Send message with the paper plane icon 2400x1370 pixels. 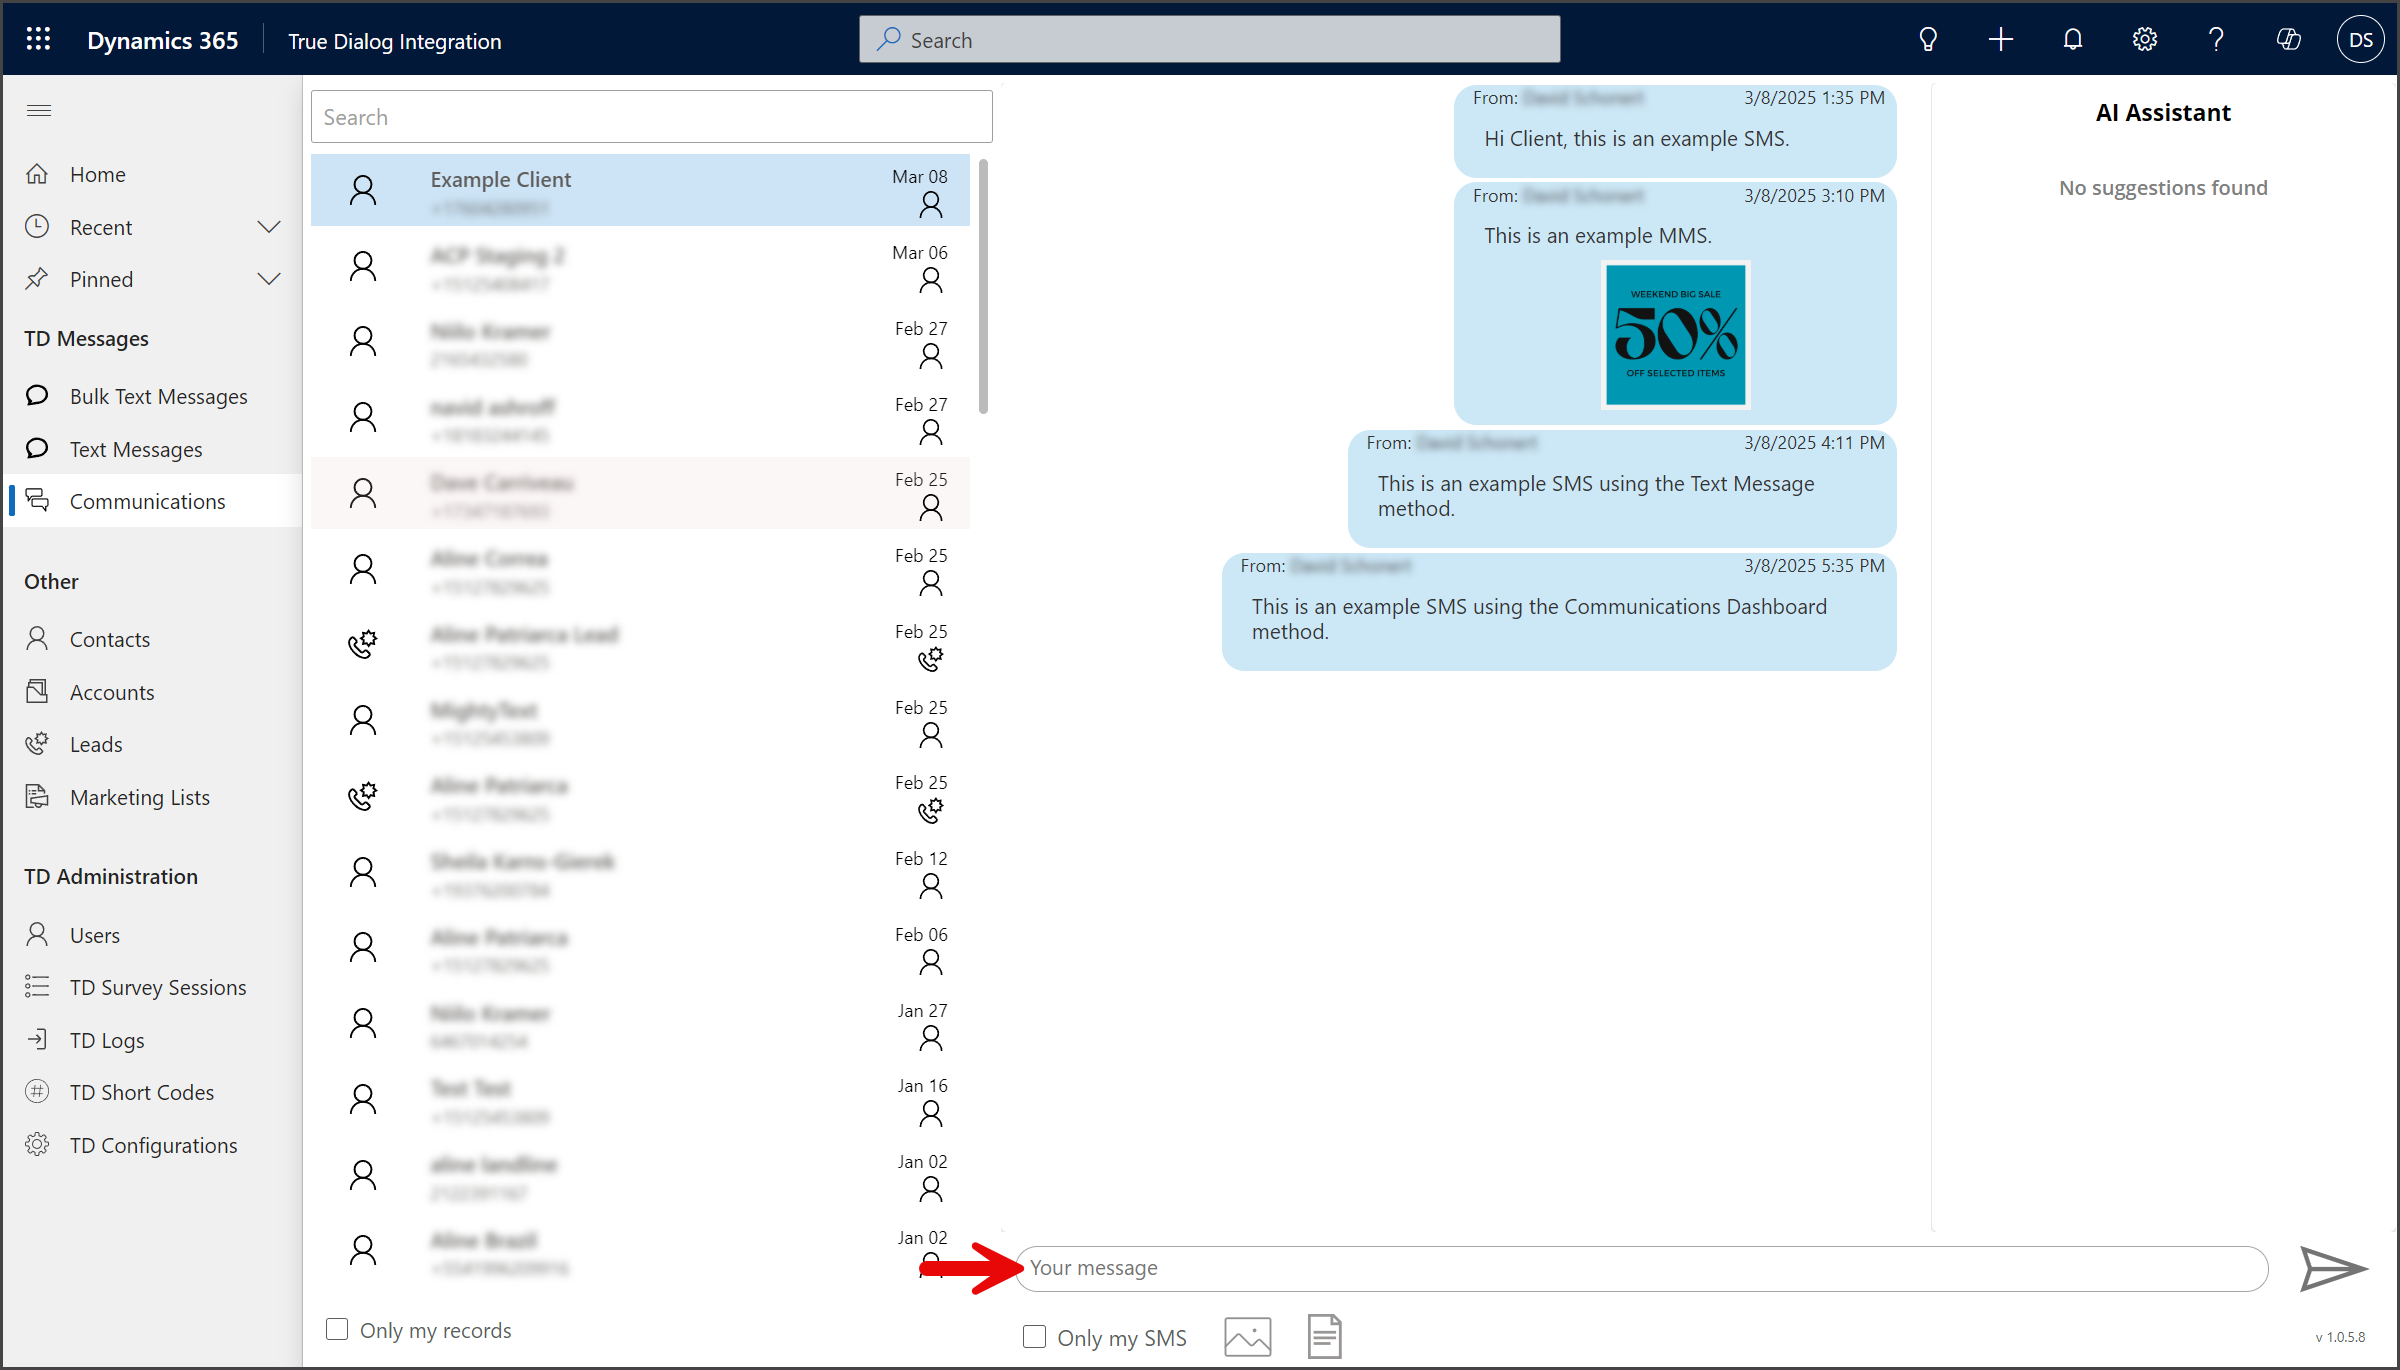(x=2333, y=1268)
